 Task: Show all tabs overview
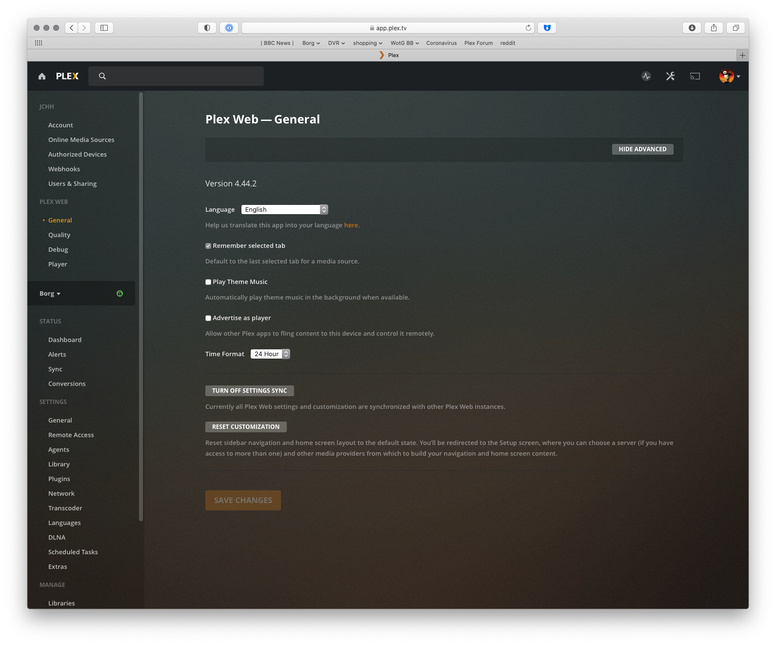tap(736, 28)
